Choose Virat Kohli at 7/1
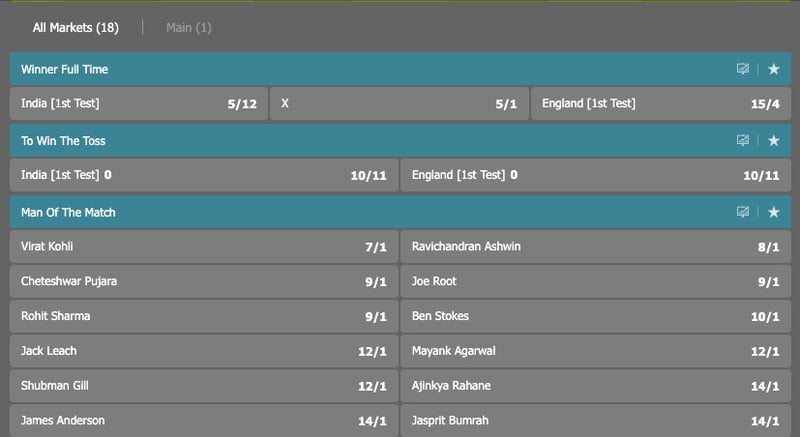Screen dimensions: 800x437 click(204, 247)
